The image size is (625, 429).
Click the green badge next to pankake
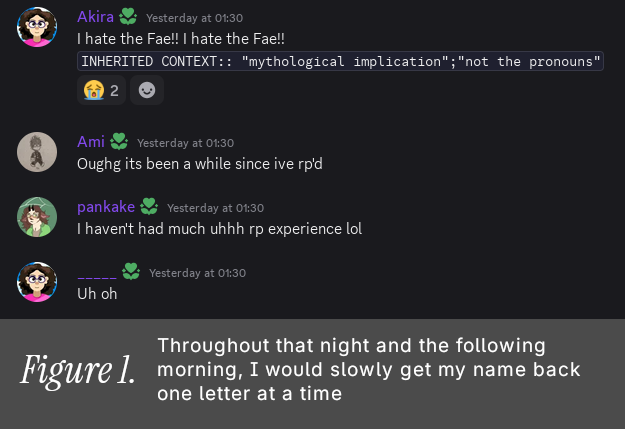149,207
